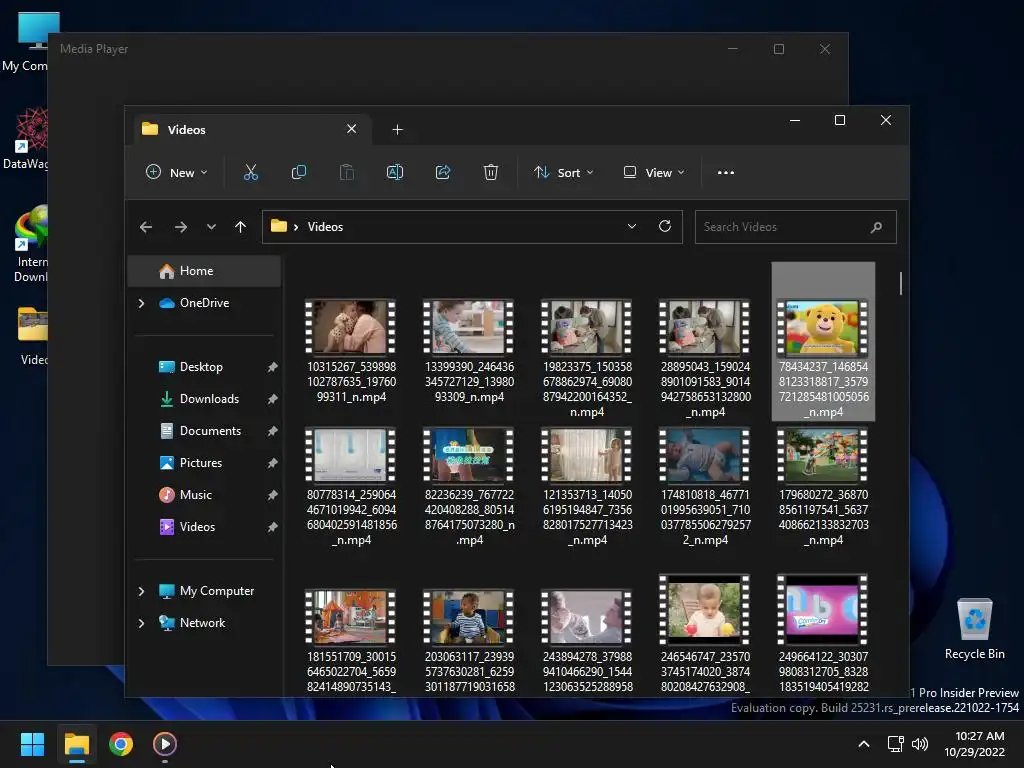The height and width of the screenshot is (768, 1024).
Task: Click the Rename icon in toolbar
Action: [x=394, y=172]
